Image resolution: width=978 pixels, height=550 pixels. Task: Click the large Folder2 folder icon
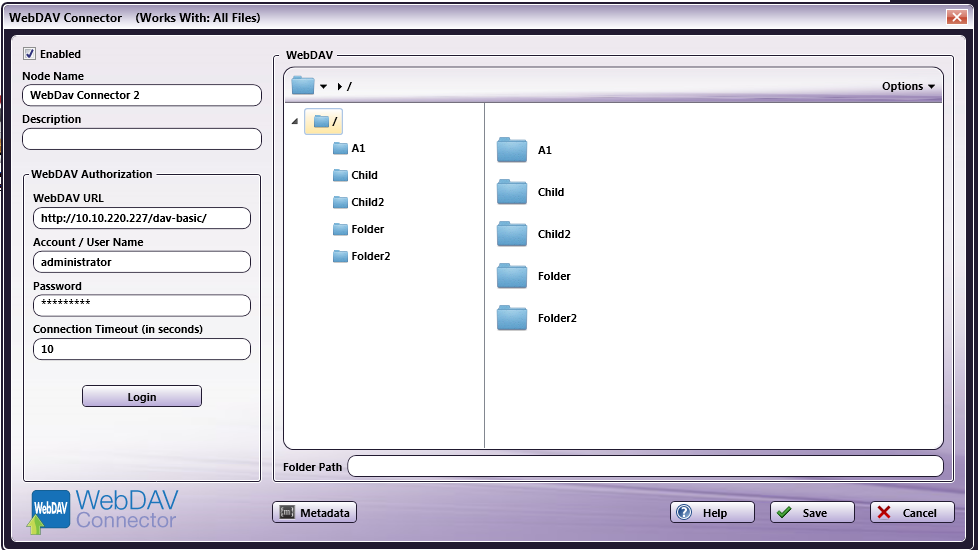pyautogui.click(x=512, y=318)
